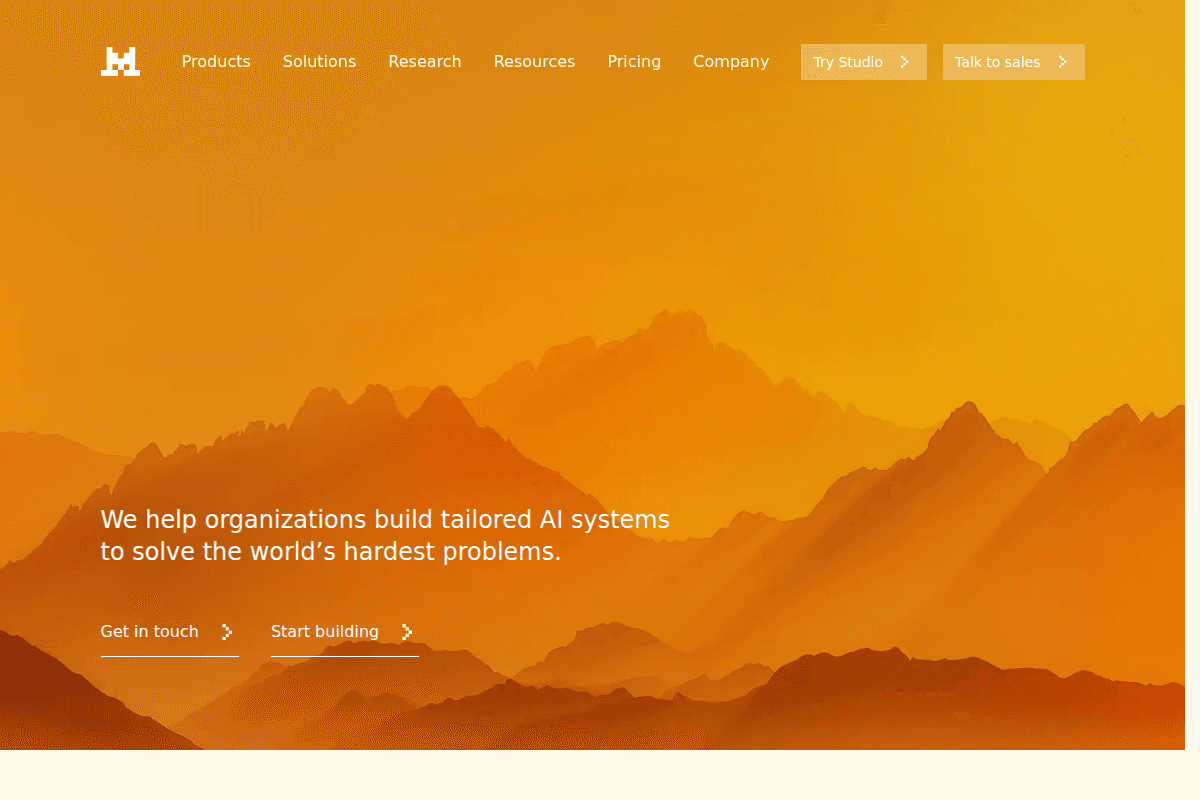Click the second line of the headline
1200x800 pixels.
tap(331, 551)
